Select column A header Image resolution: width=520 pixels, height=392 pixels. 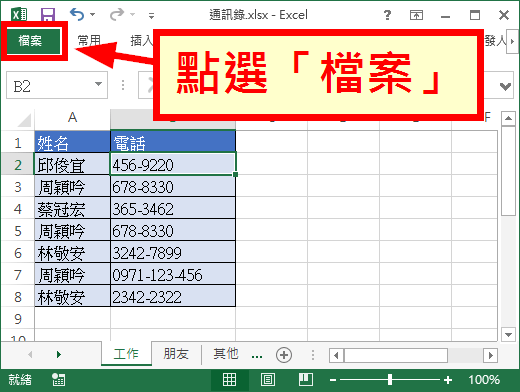point(72,117)
